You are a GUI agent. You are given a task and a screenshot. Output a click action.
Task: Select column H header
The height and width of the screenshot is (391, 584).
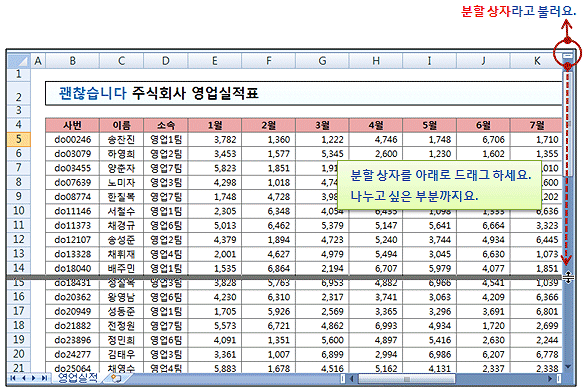376,61
